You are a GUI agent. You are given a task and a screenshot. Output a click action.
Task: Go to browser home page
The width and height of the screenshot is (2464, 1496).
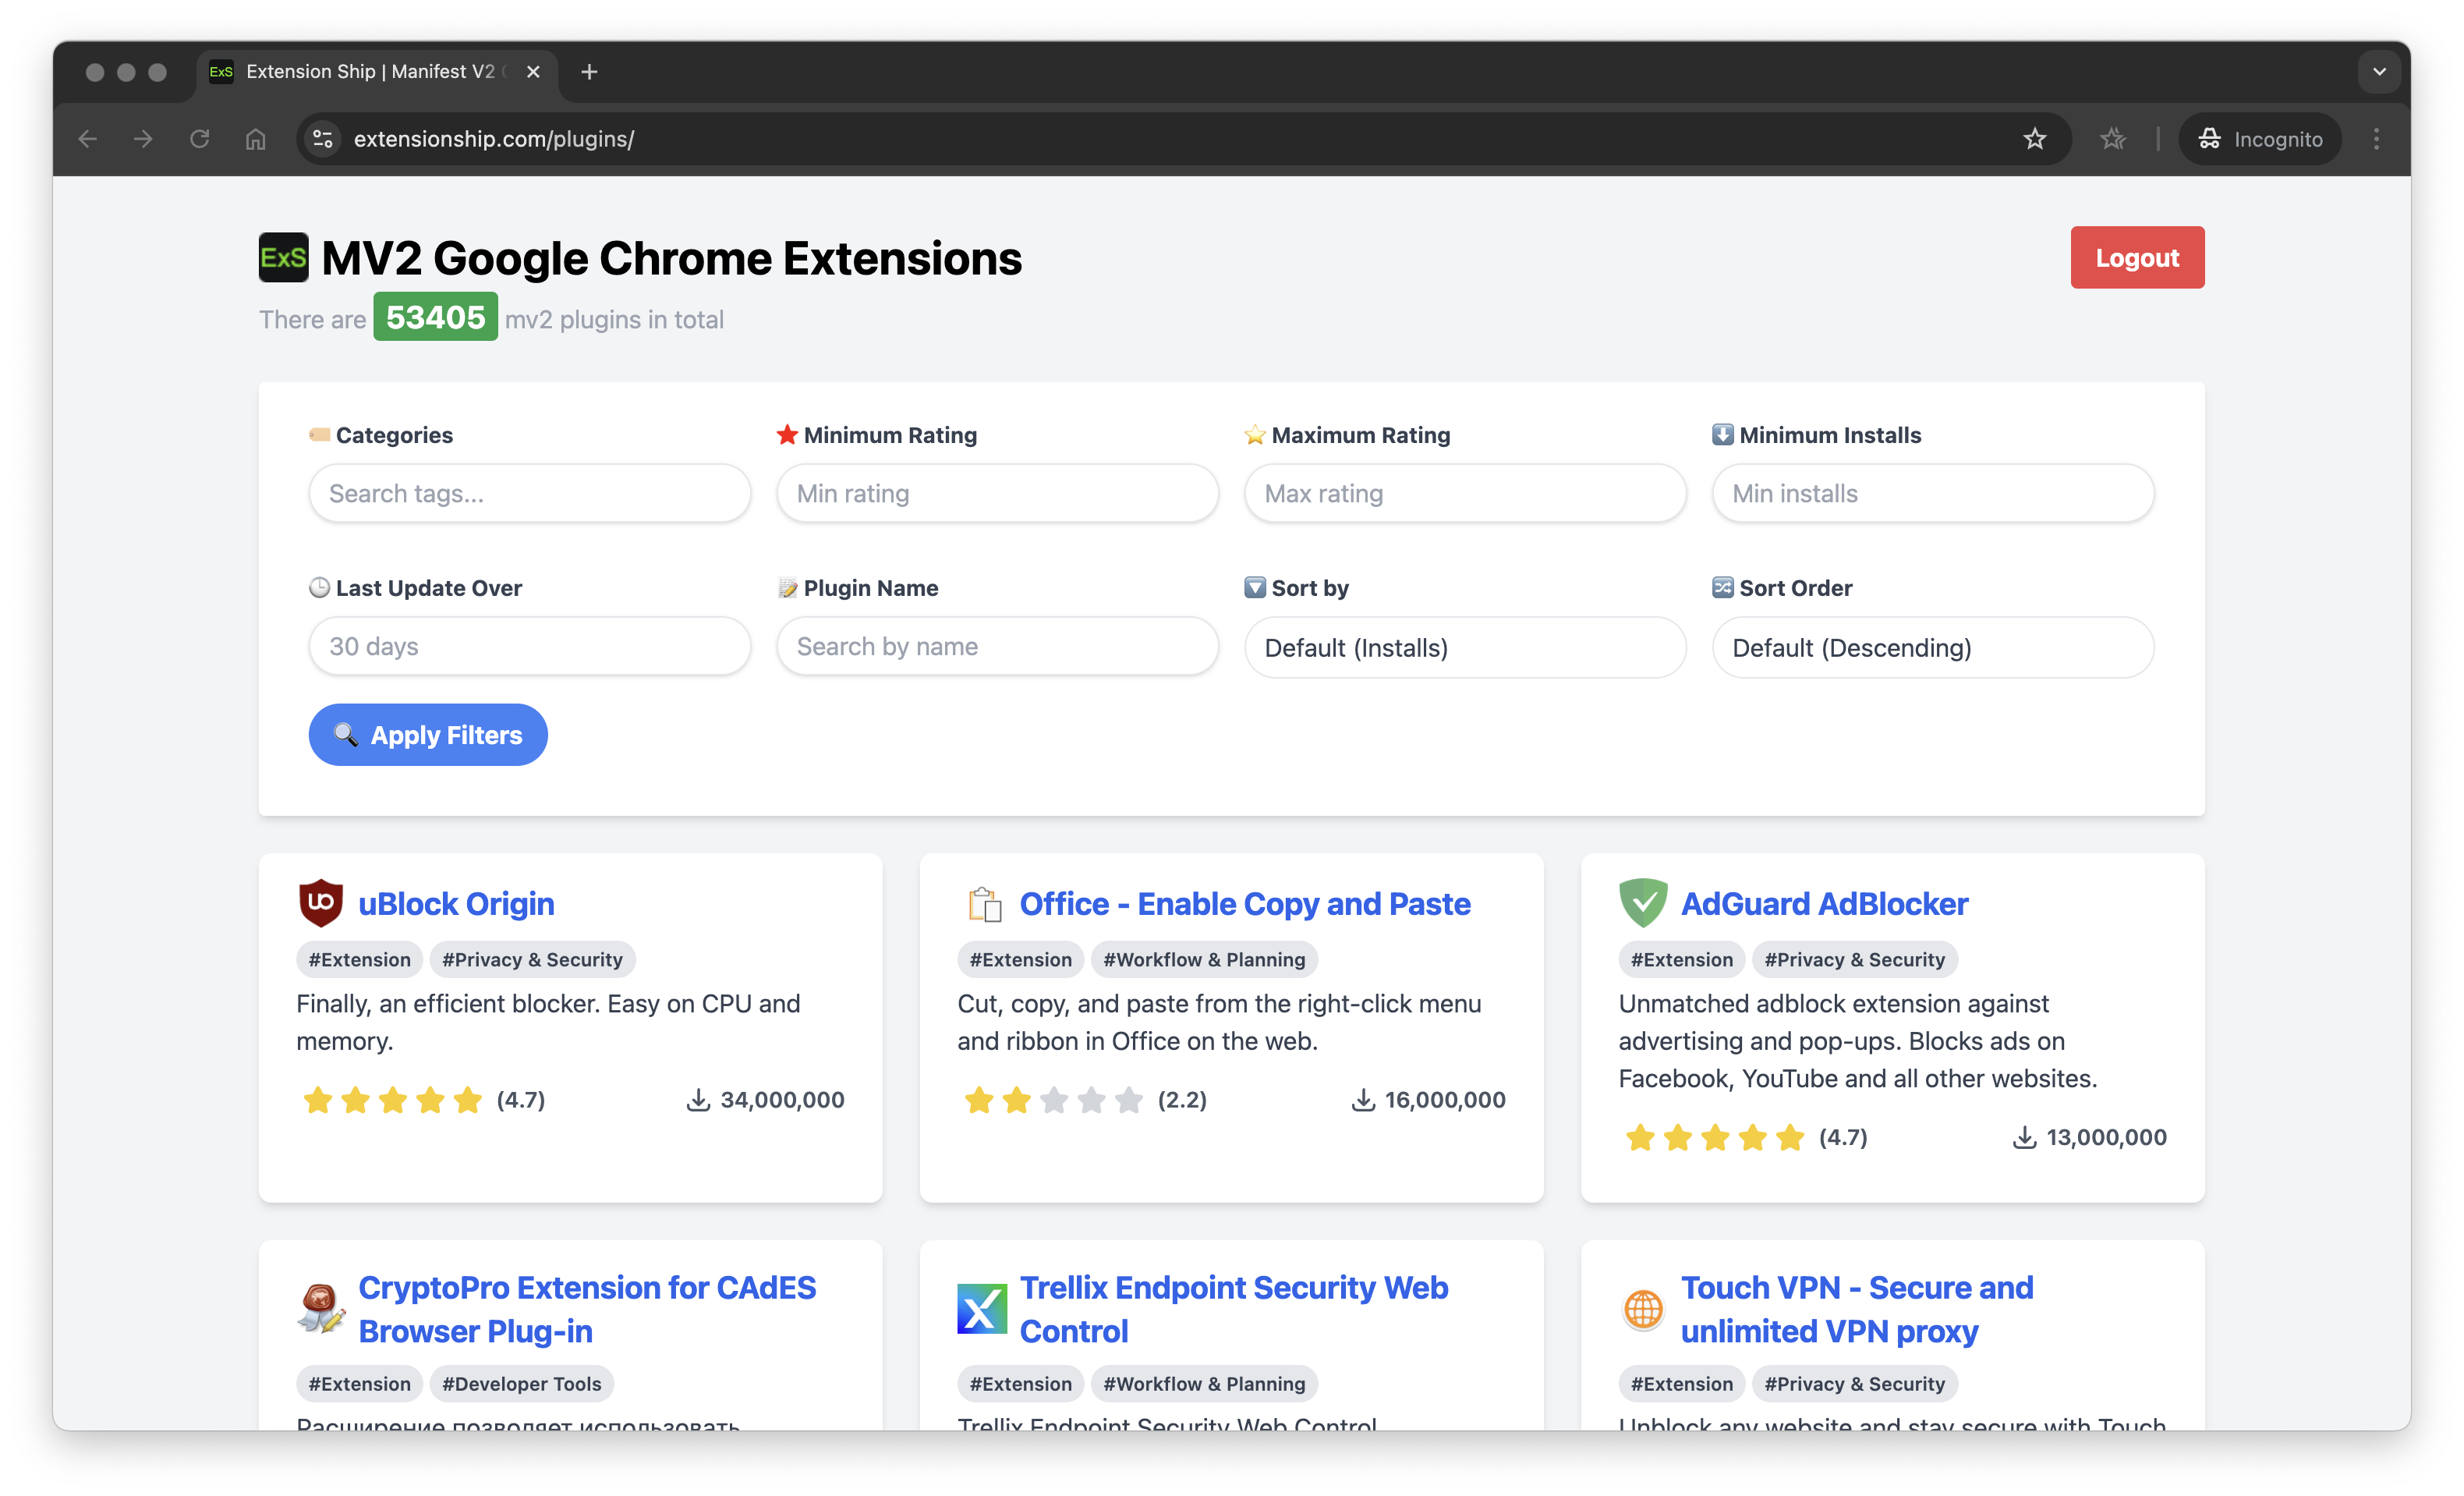256,139
